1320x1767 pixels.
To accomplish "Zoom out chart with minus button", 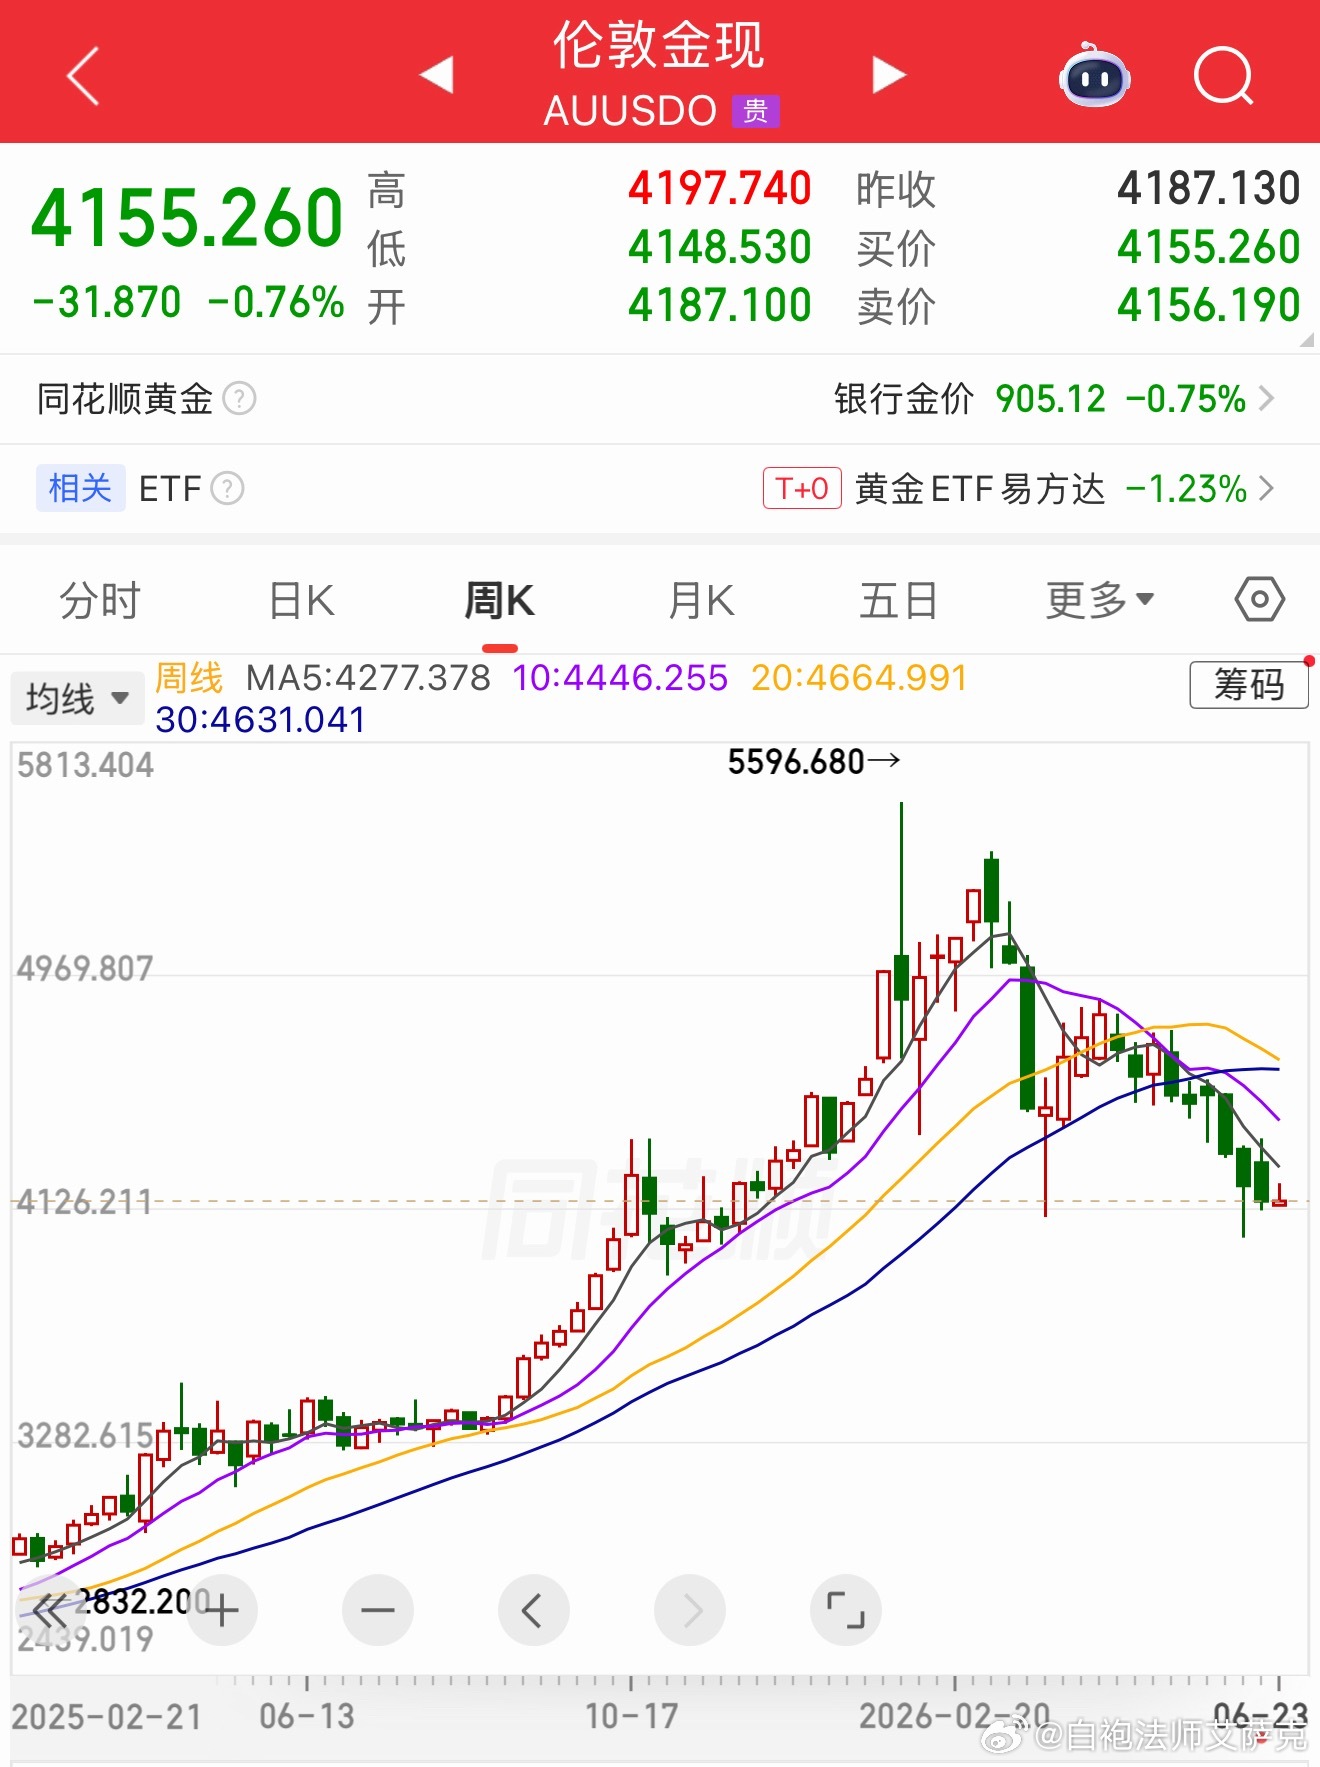I will [x=377, y=1610].
